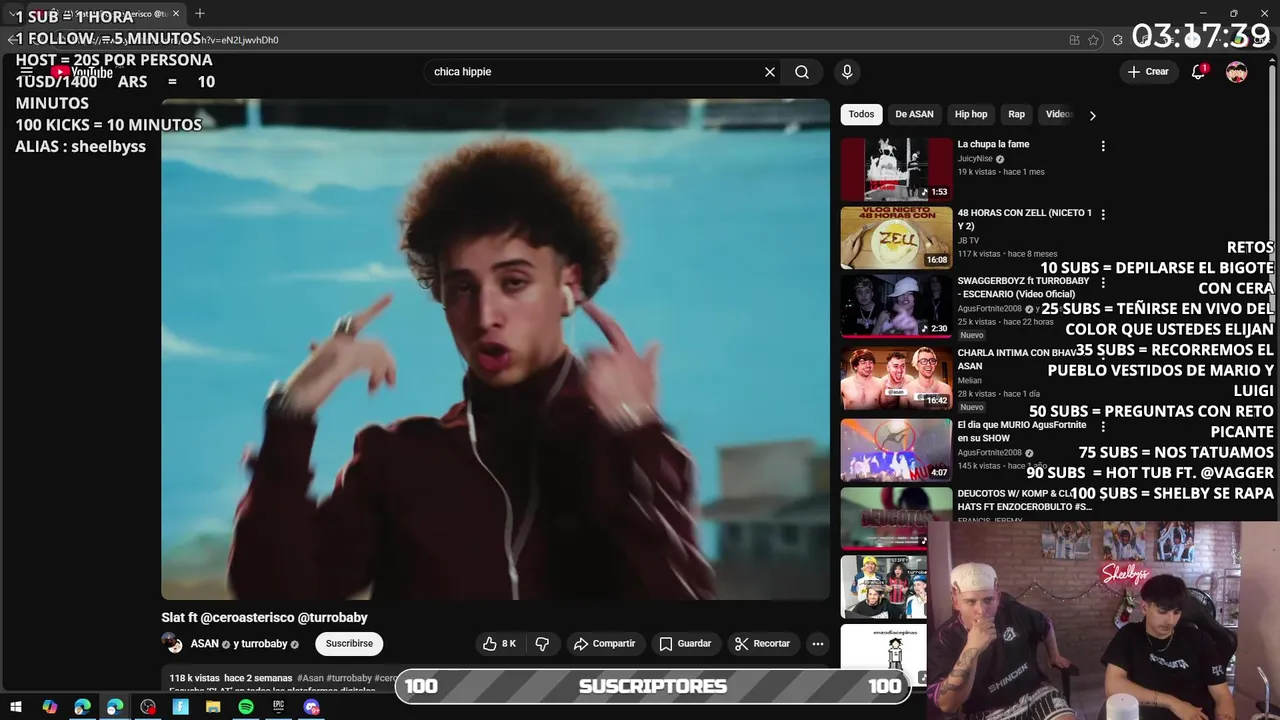Click the browser back arrow
This screenshot has height=720, width=1280.
coord(12,40)
